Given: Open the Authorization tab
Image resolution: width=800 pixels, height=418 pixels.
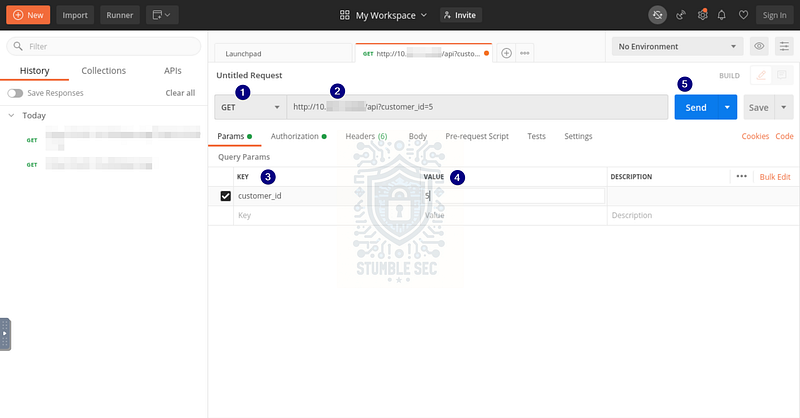Looking at the screenshot, I should (x=298, y=136).
